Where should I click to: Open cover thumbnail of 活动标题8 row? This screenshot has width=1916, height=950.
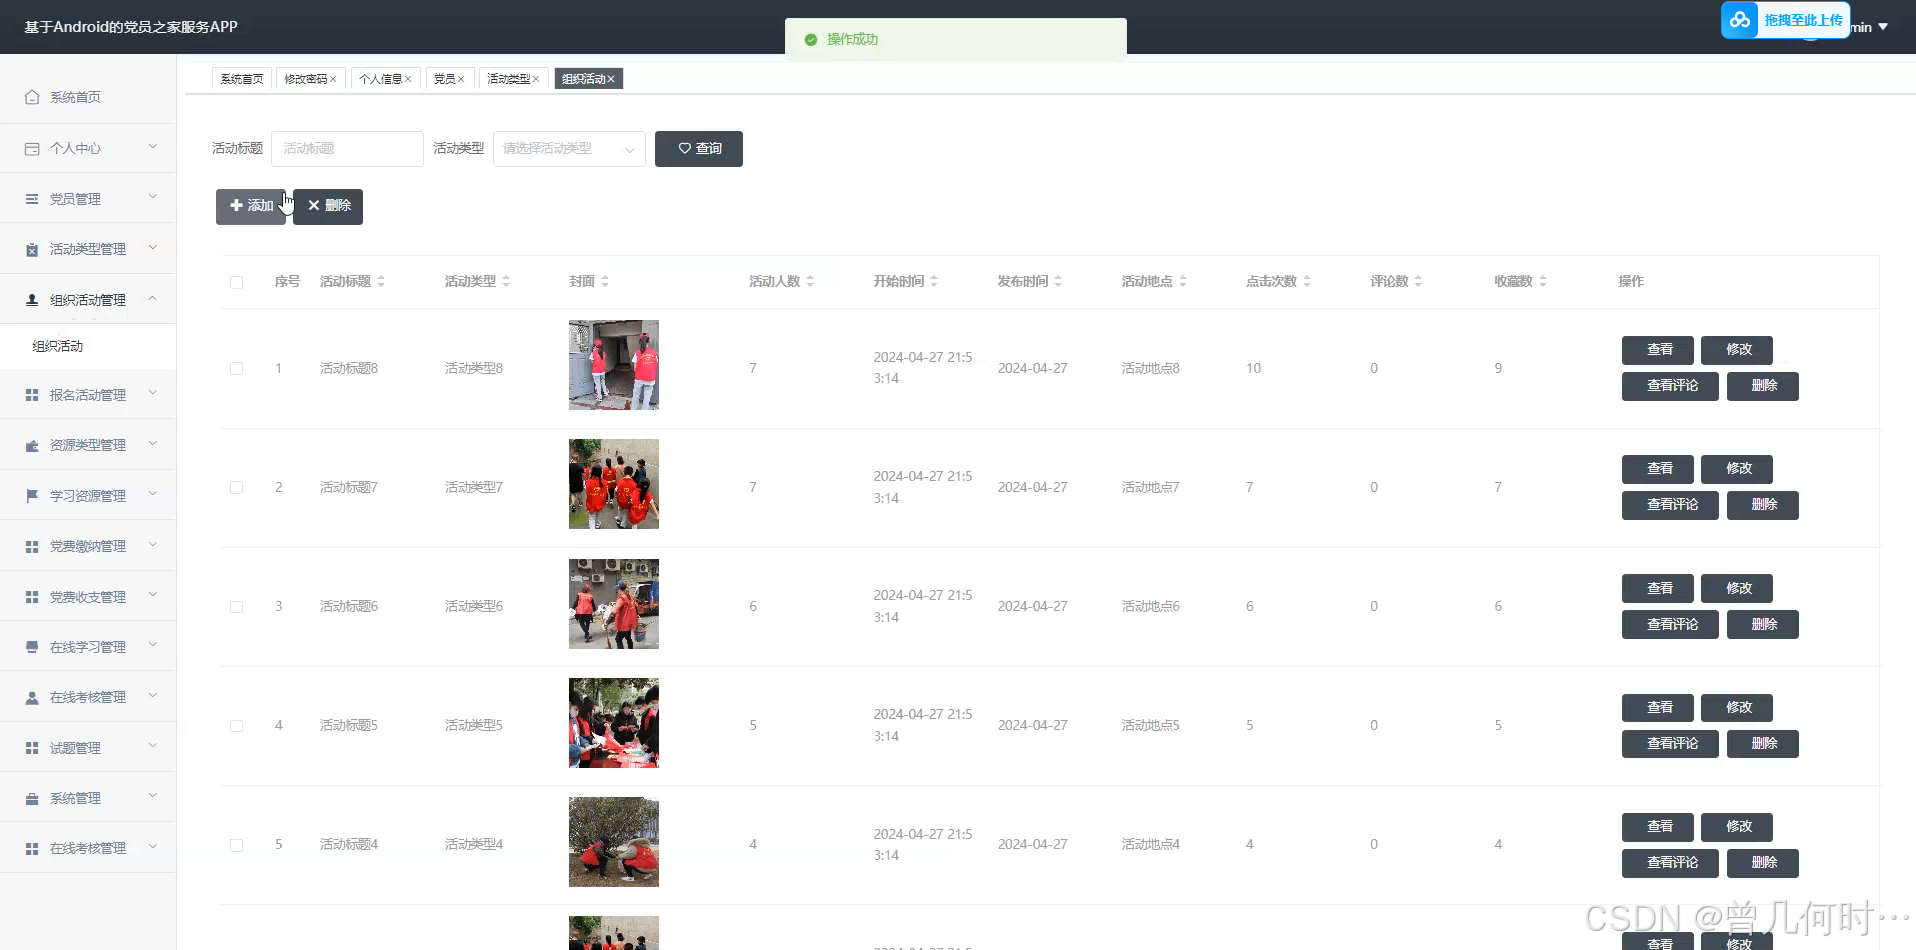click(614, 365)
